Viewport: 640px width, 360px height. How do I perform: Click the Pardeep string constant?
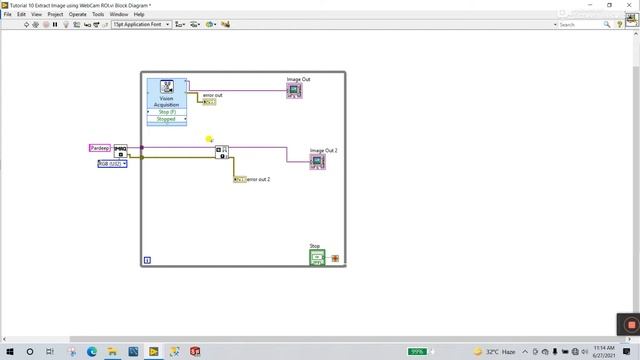coord(100,148)
